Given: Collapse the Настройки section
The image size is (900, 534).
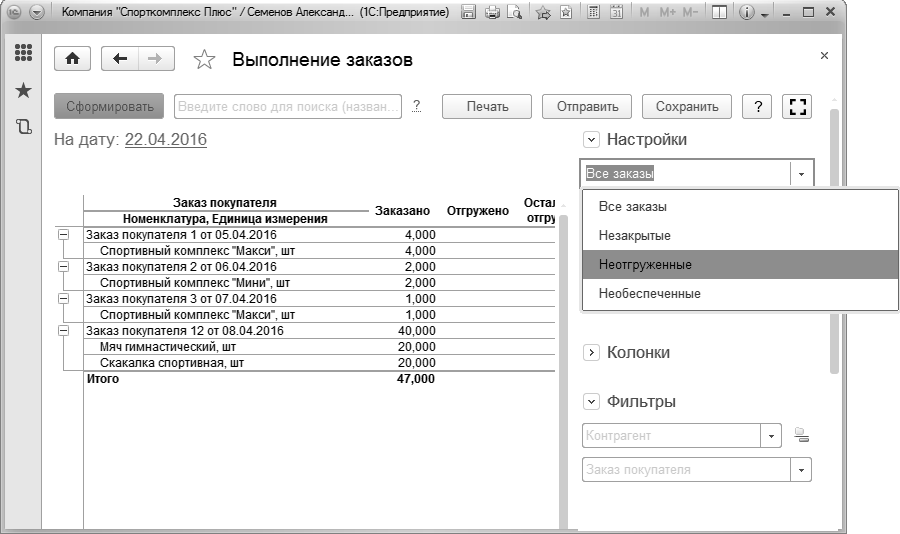Looking at the screenshot, I should [591, 140].
